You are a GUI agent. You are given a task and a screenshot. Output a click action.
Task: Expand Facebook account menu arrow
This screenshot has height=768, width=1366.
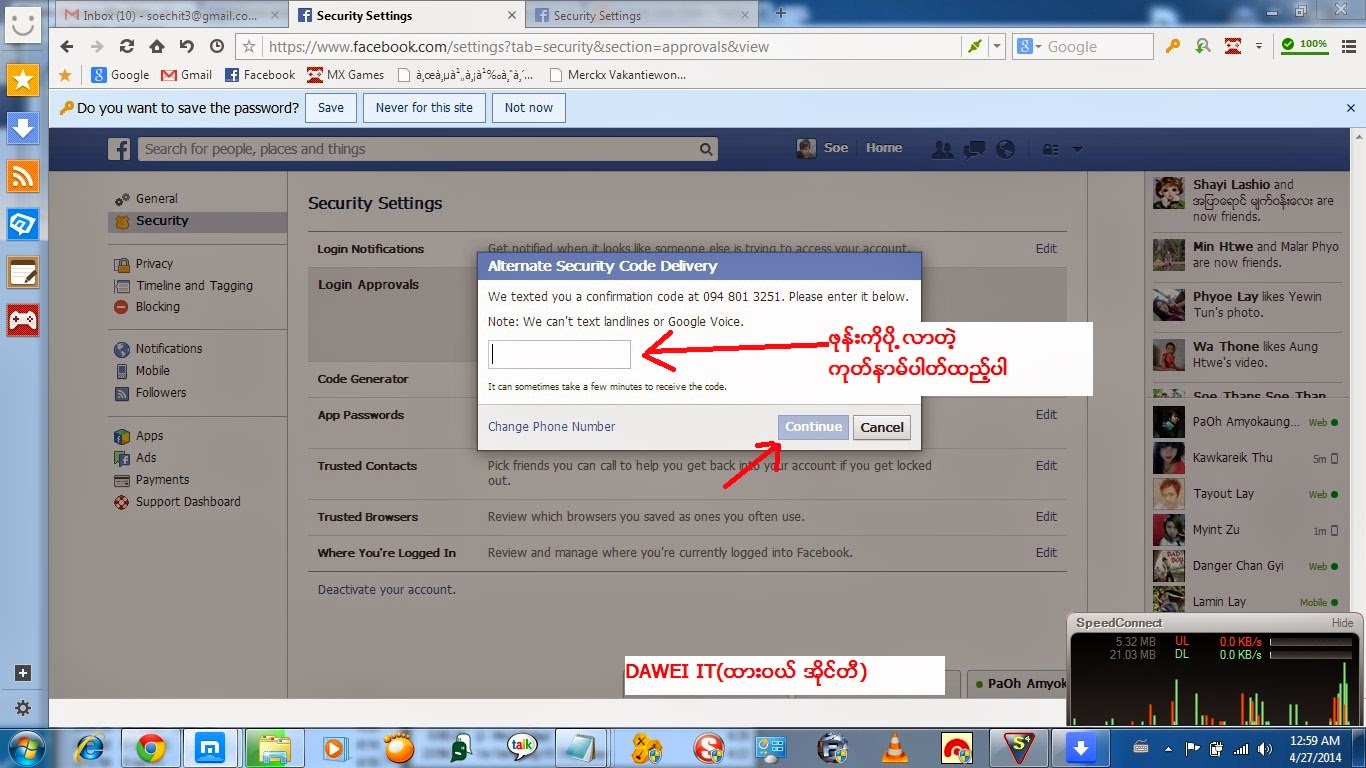(x=1077, y=149)
